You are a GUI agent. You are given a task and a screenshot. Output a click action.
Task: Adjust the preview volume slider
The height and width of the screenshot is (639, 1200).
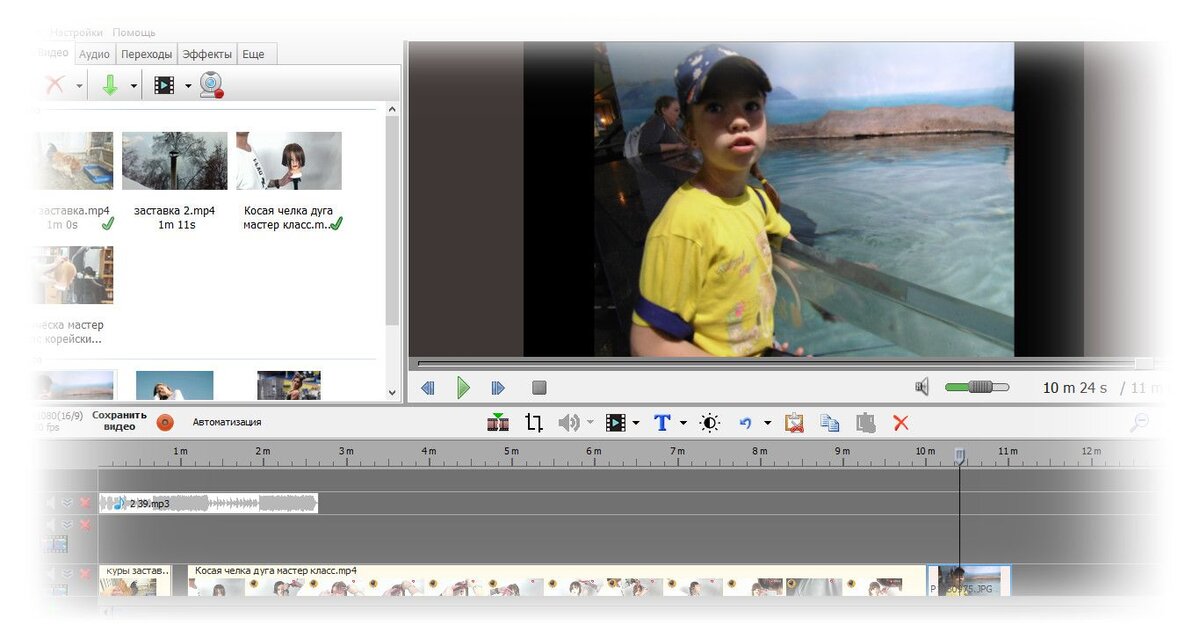point(977,387)
